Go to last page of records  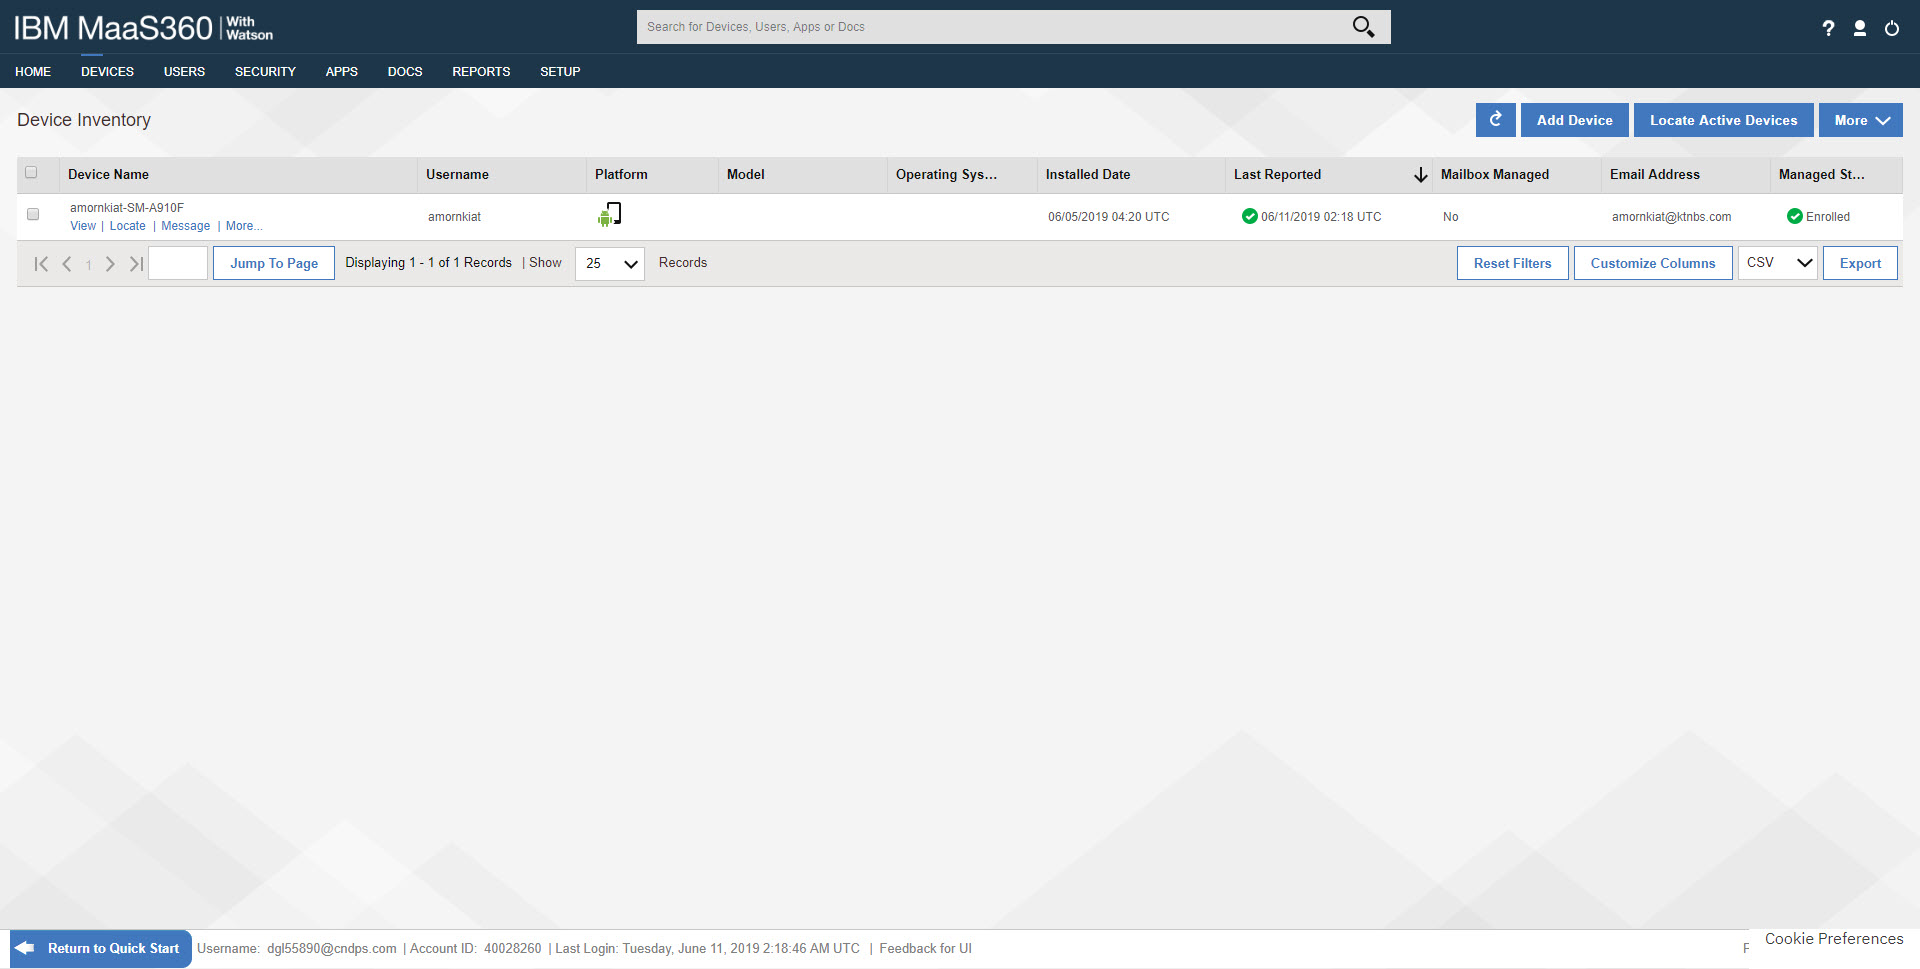coord(136,264)
